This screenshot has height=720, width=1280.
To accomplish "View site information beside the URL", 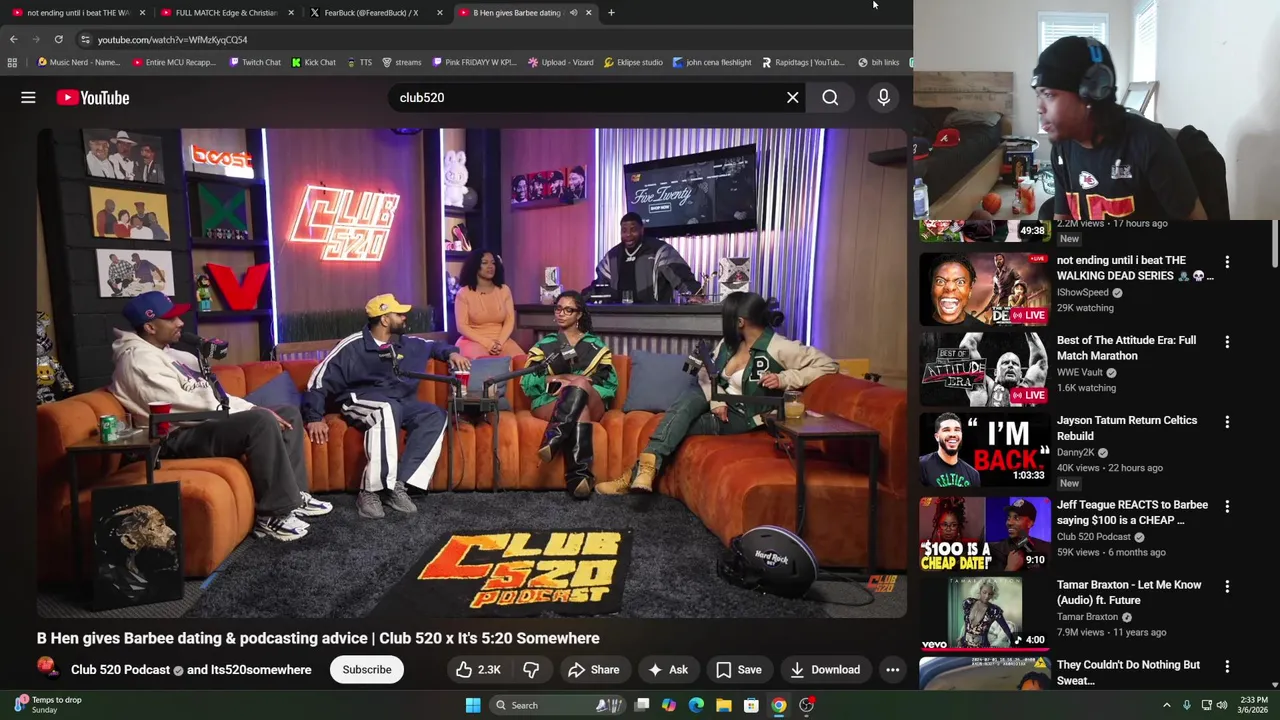I will tap(85, 39).
